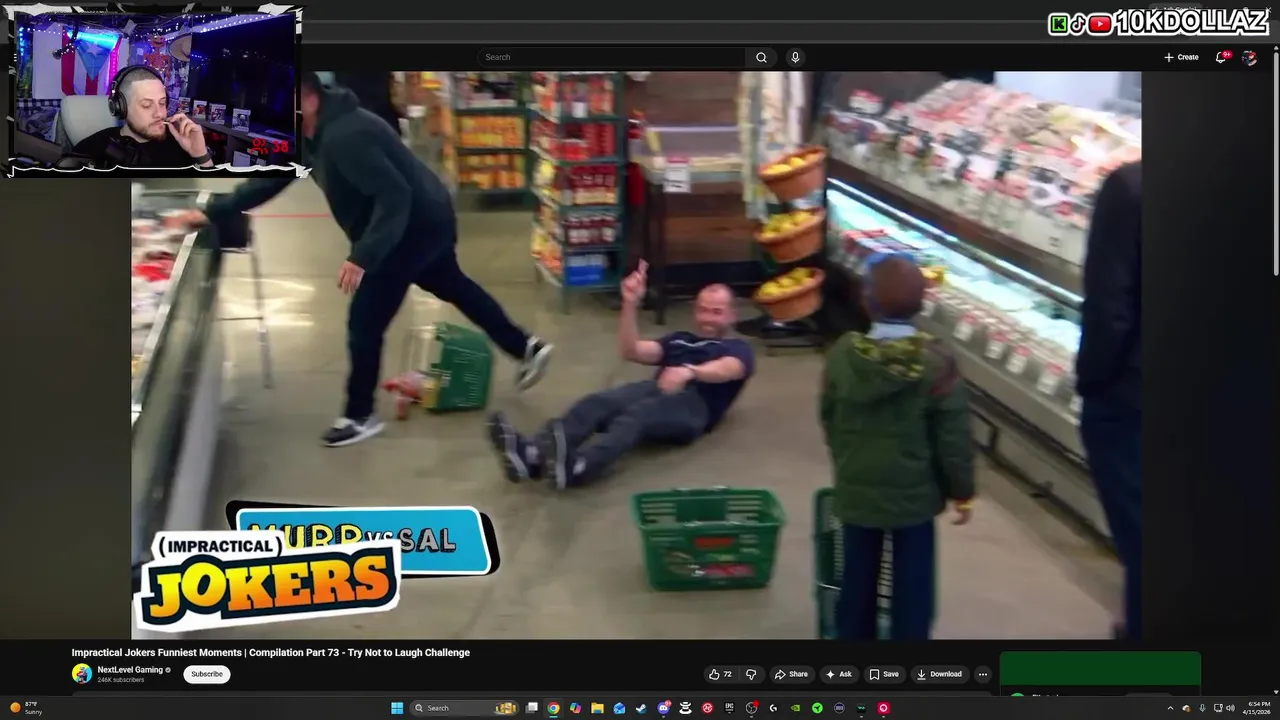The image size is (1280, 720).
Task: Open the Create menu
Action: click(1181, 57)
